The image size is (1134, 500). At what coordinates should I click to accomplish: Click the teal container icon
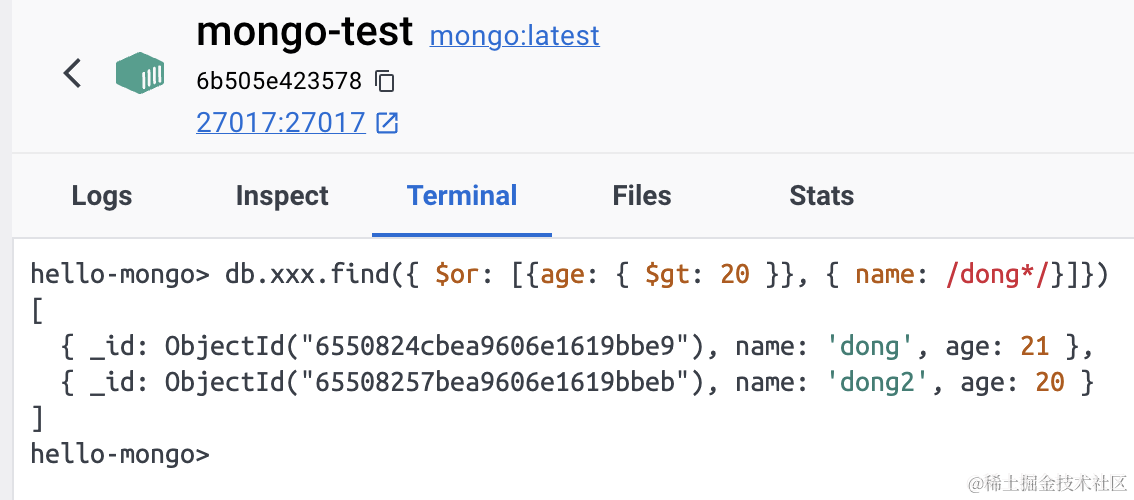139,74
